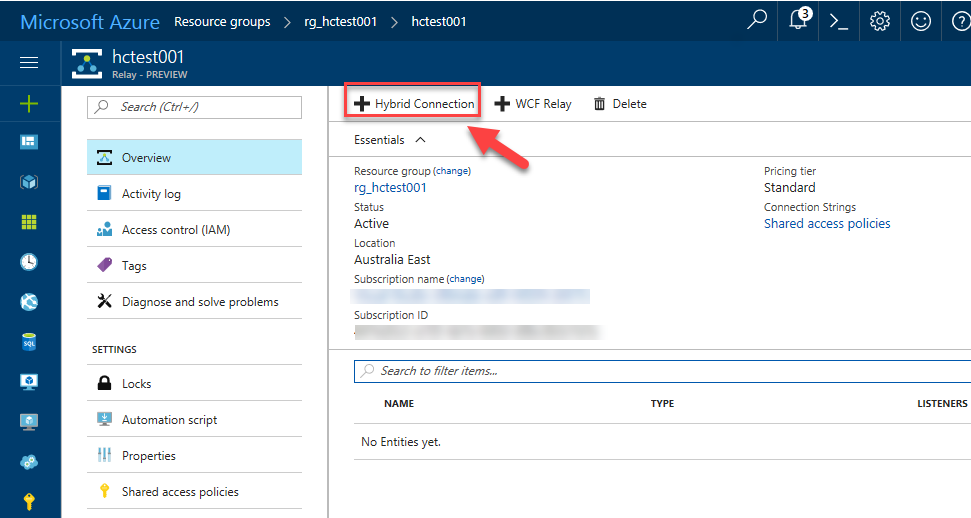971x518 pixels.
Task: Open Access control (IAM) menu item
Action: coord(175,230)
